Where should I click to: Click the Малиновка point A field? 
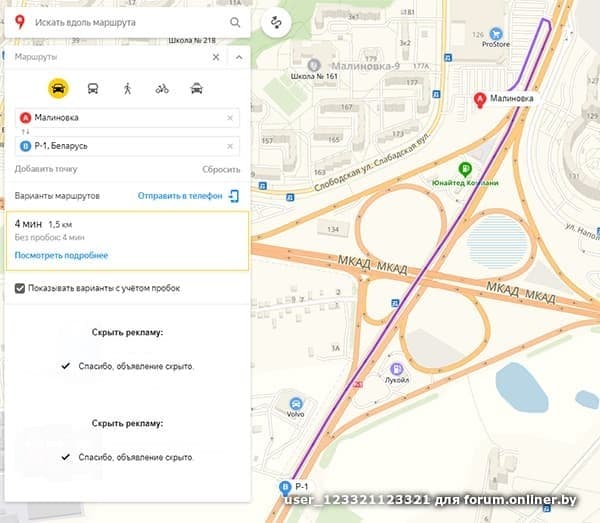point(127,117)
